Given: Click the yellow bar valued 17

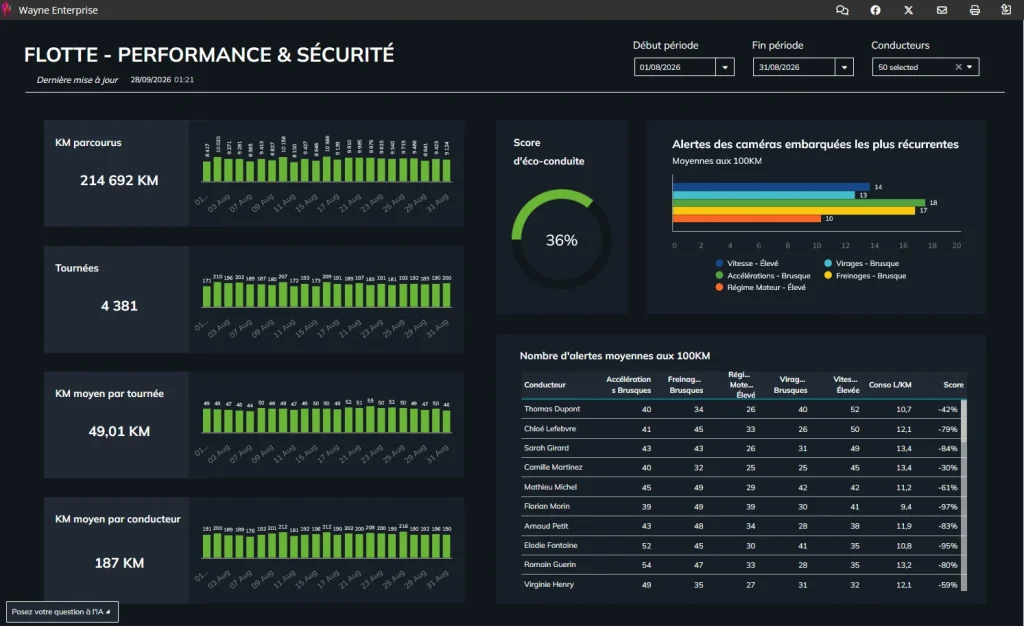Looking at the screenshot, I should pos(793,211).
